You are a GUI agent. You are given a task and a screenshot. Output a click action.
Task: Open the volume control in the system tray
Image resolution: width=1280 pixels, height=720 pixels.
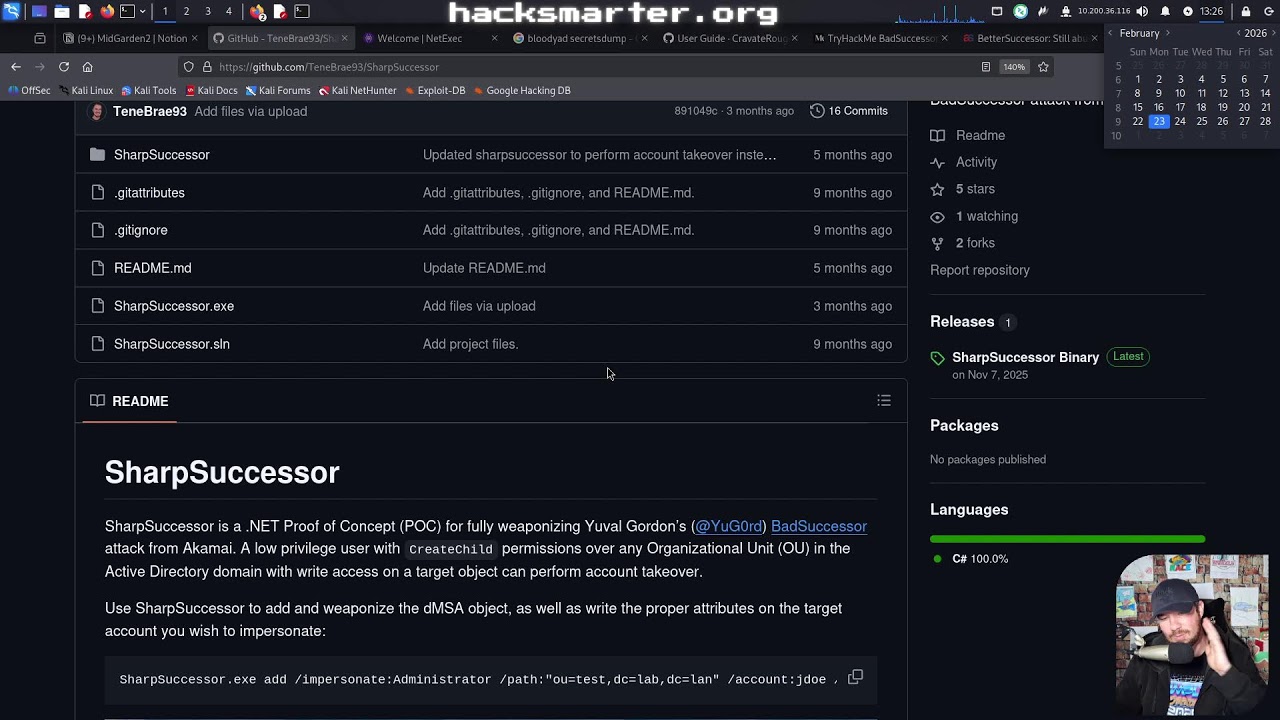[1143, 11]
